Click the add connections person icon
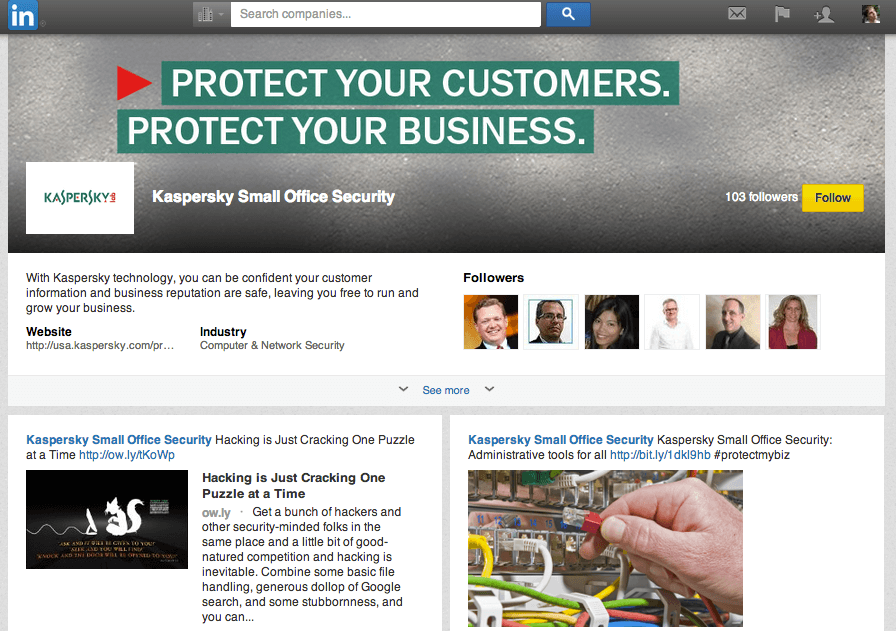 tap(824, 14)
